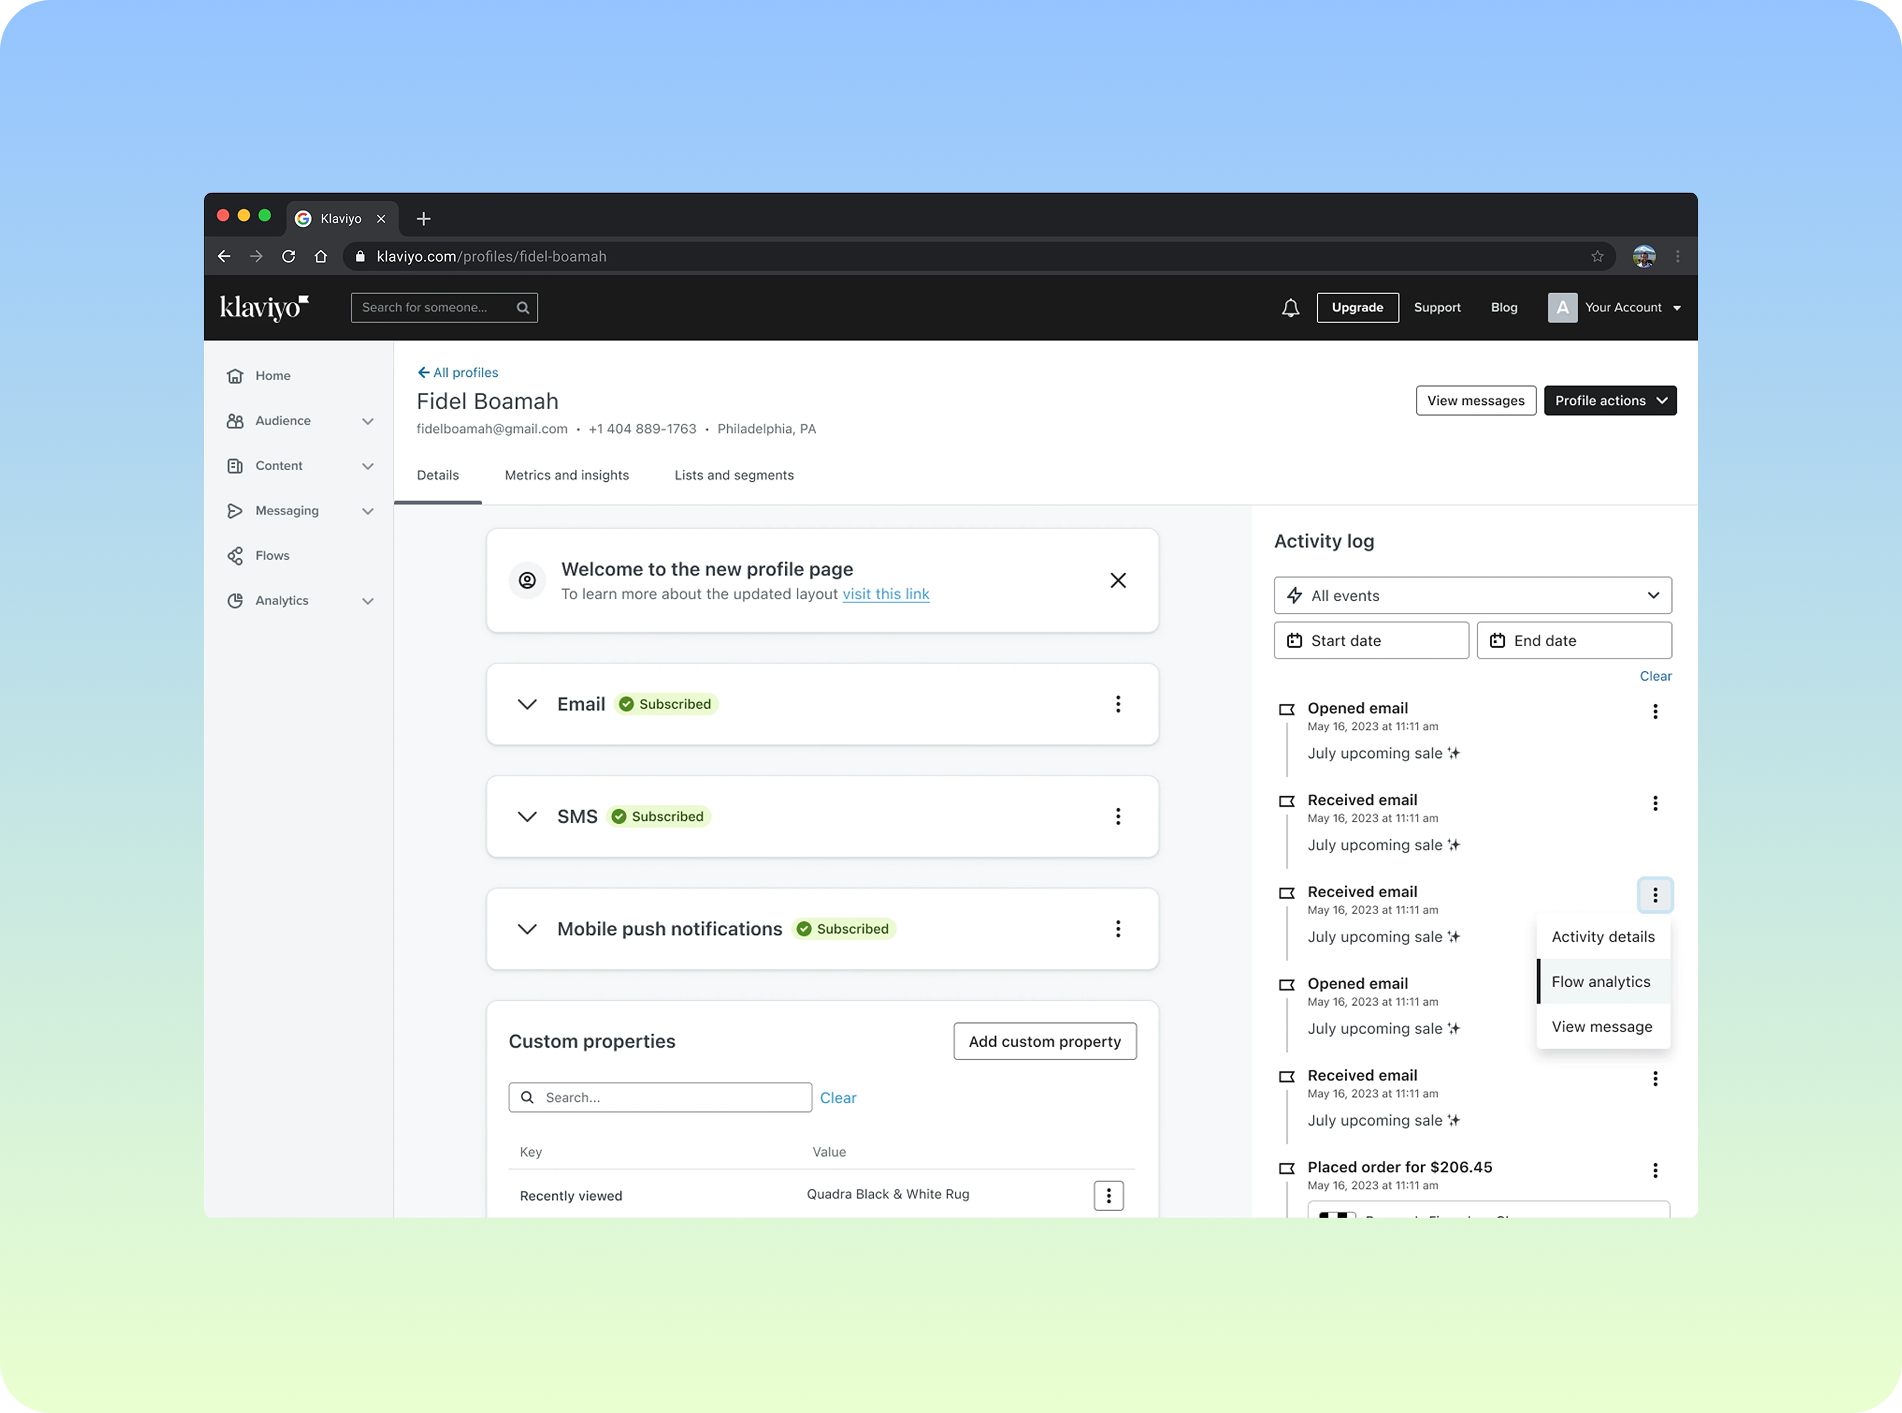
Task: Select Activity details from context menu
Action: pyautogui.click(x=1603, y=937)
